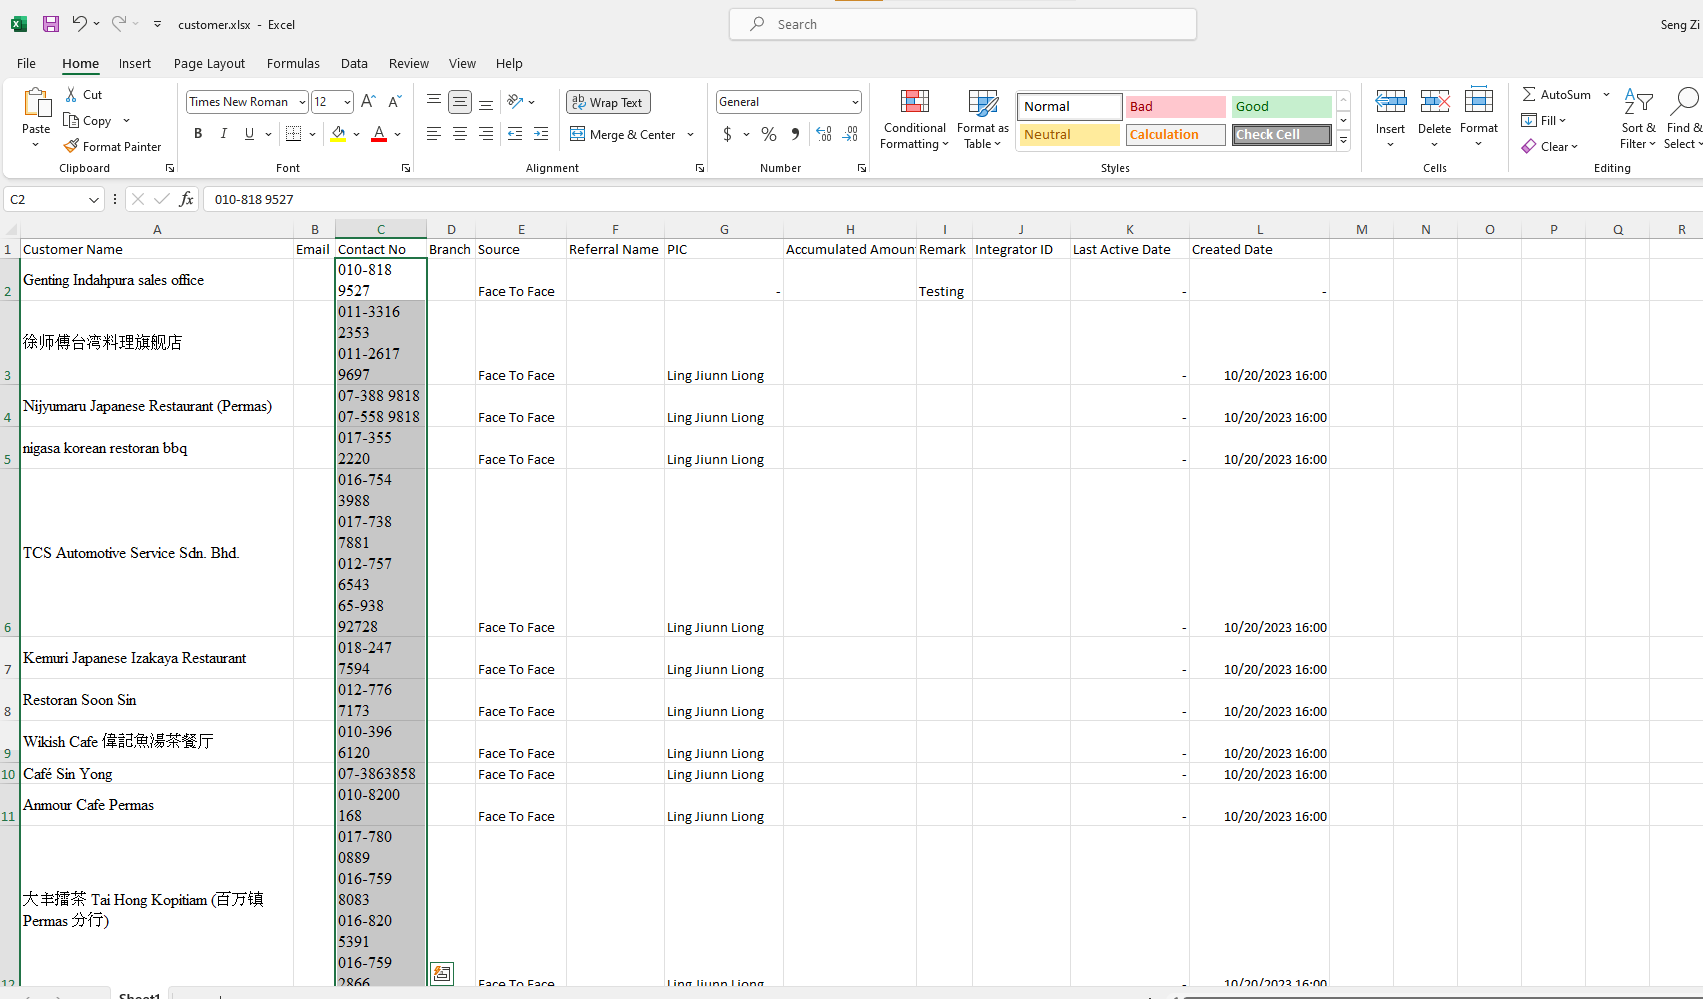Screen dimensions: 1703x999
Task: Open the Font dialog launcher
Action: point(406,168)
